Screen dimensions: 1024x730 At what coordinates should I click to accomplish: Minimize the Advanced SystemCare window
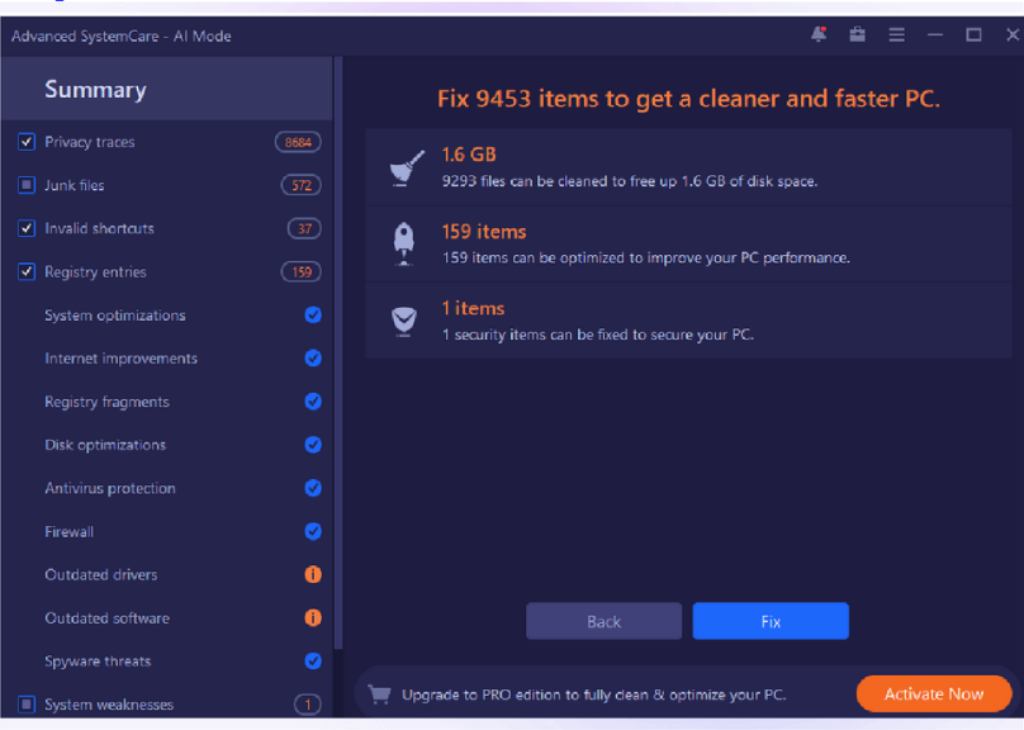(x=935, y=35)
